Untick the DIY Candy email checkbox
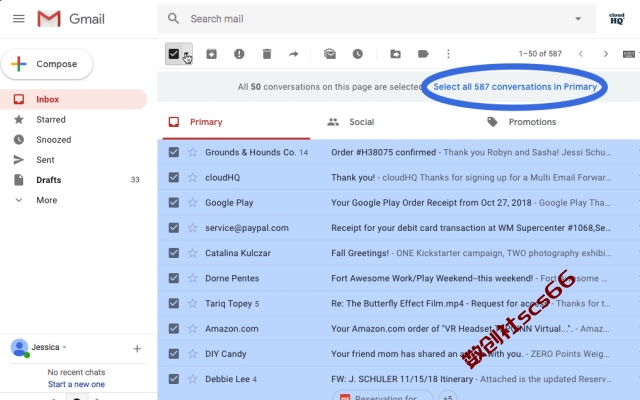 point(173,354)
